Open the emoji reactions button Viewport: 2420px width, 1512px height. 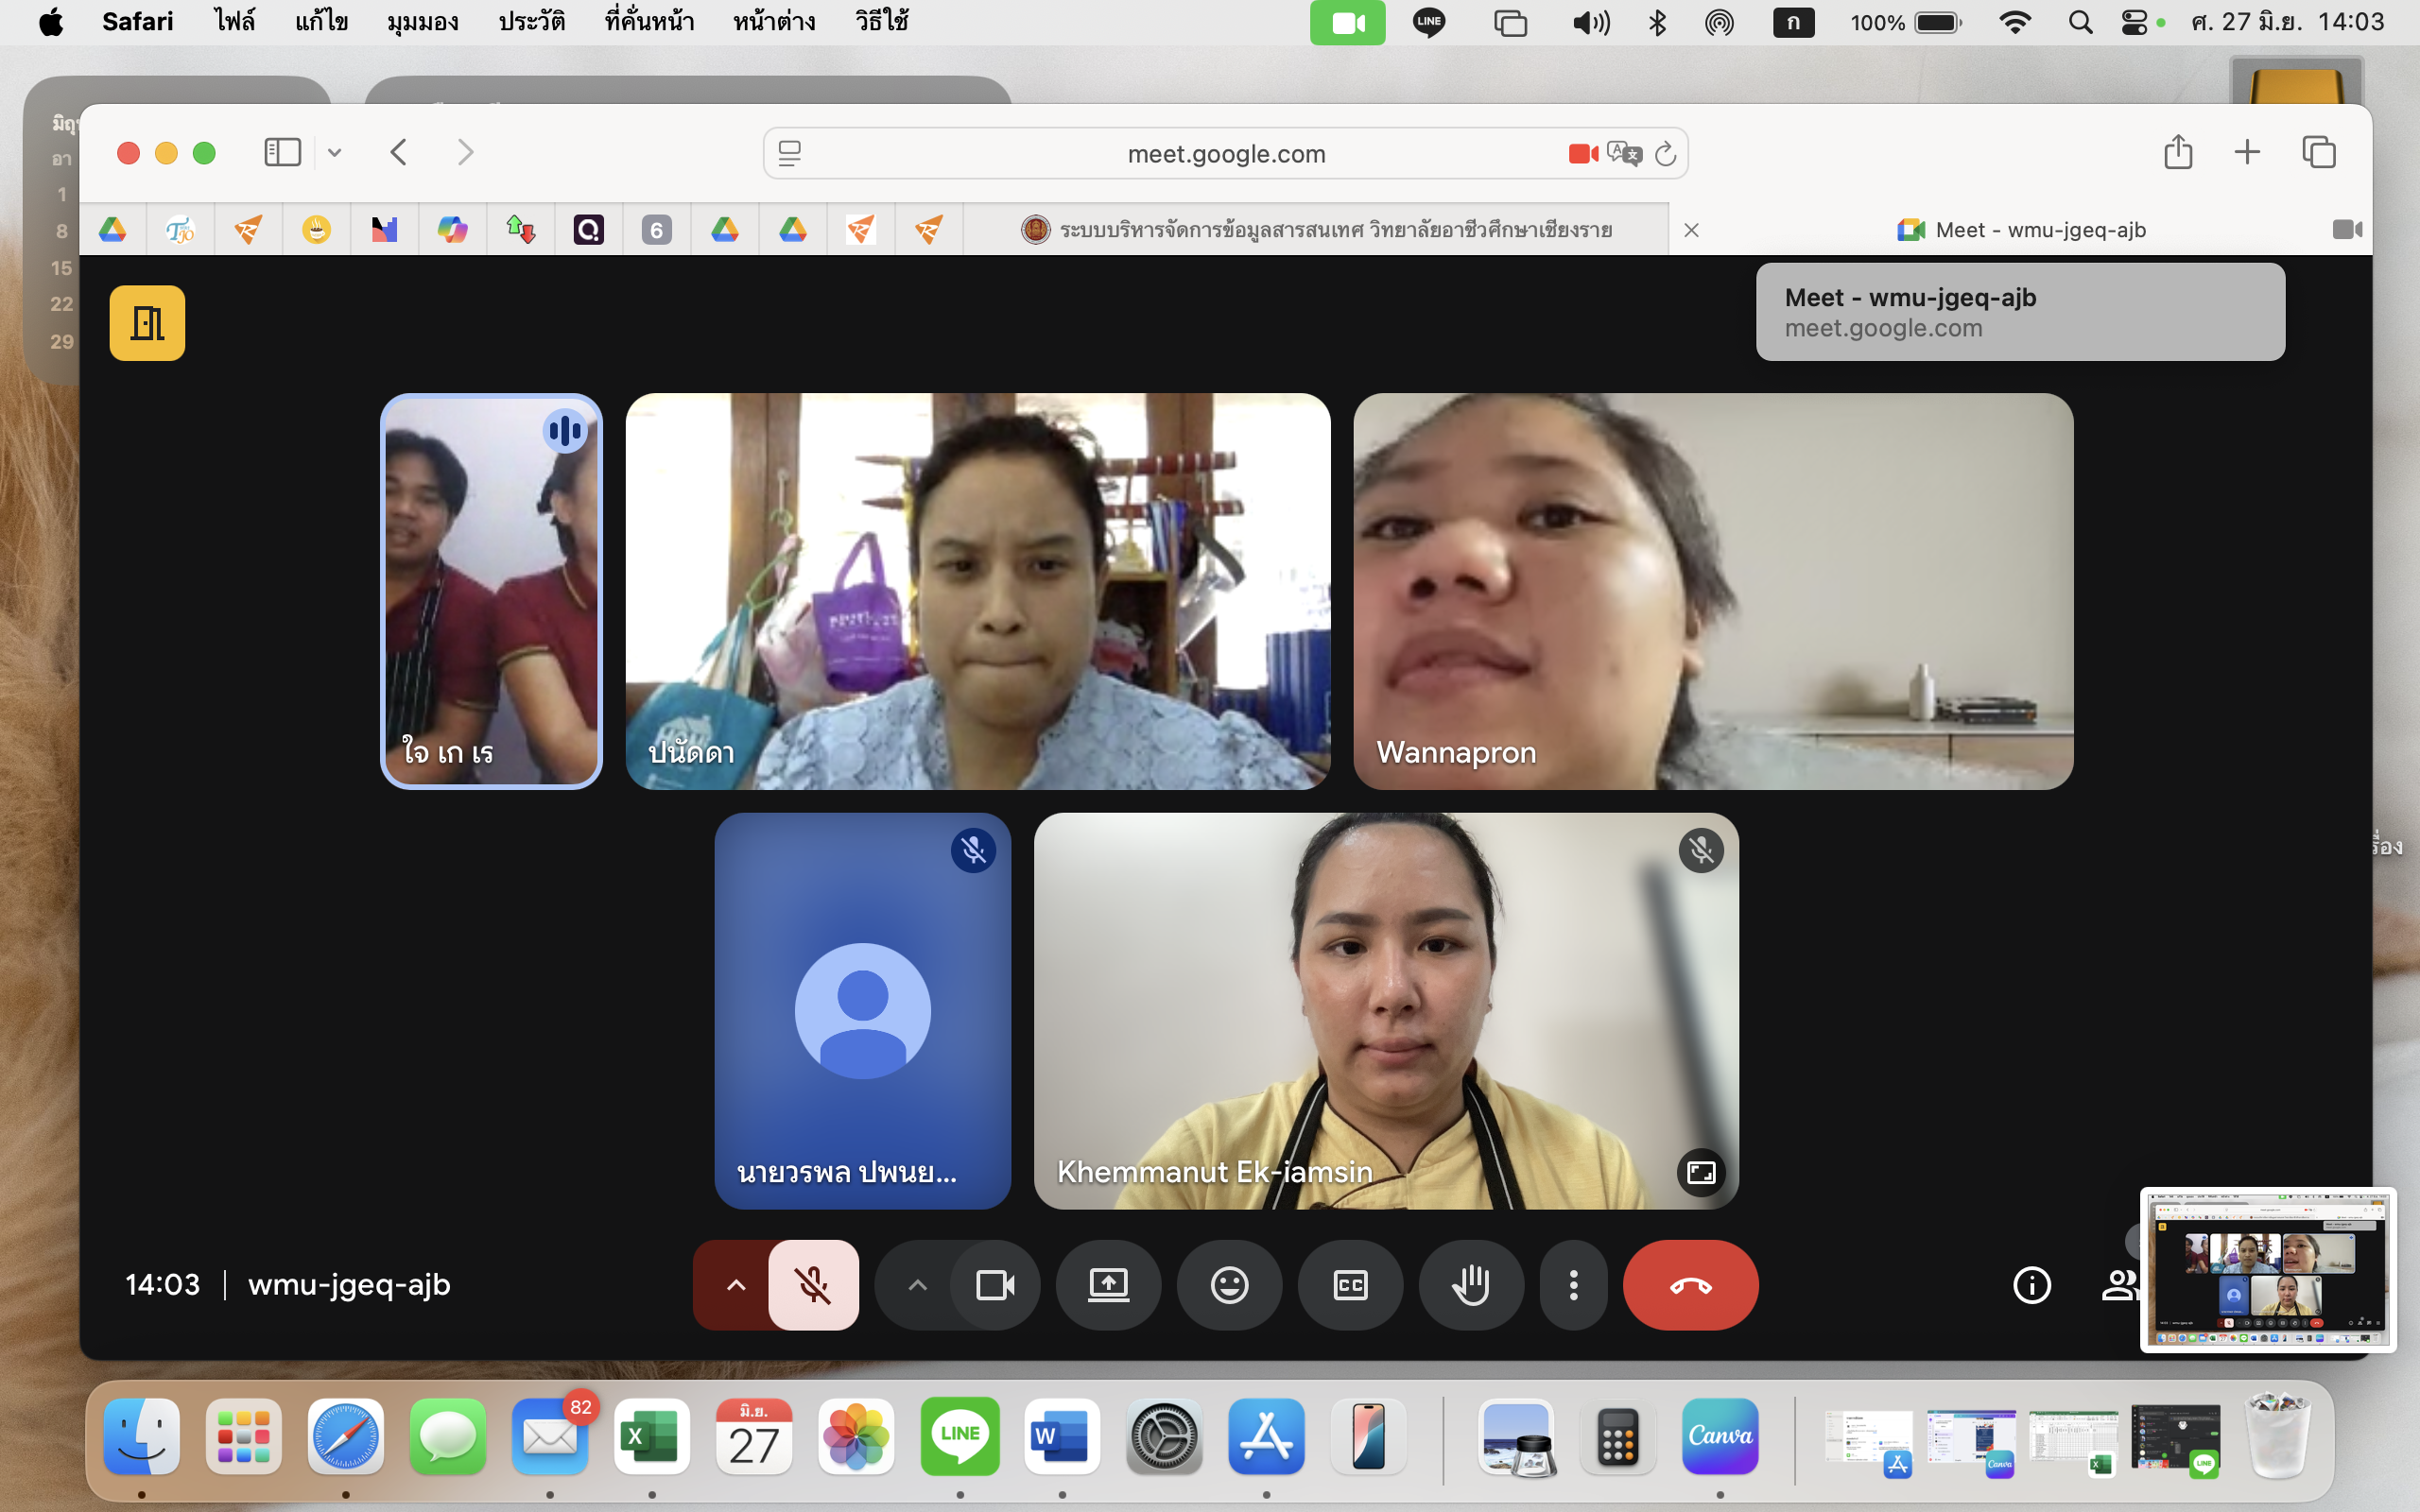[x=1229, y=1285]
